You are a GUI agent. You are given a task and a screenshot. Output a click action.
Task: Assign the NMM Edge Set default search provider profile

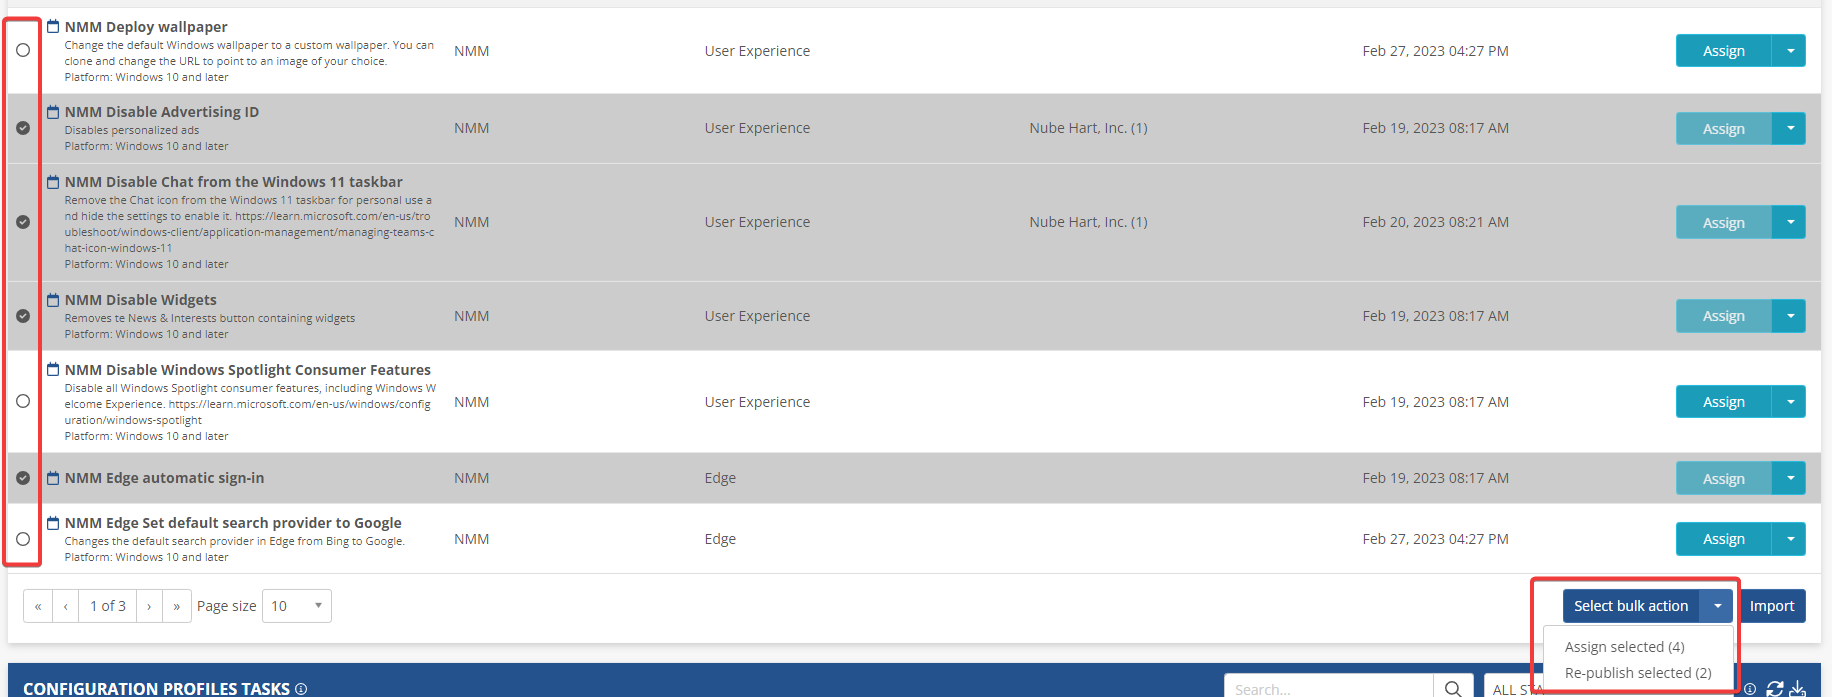click(x=1723, y=539)
